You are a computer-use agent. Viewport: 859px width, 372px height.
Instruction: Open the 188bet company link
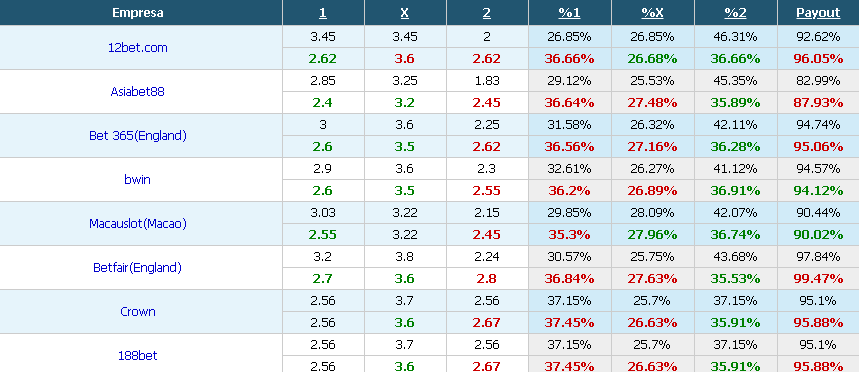pos(138,355)
